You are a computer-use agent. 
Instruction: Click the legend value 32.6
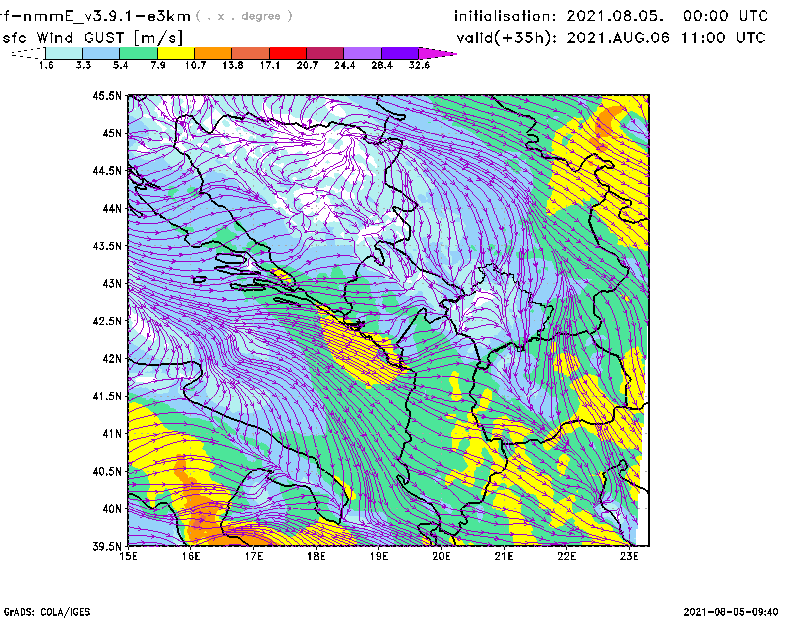coord(419,65)
